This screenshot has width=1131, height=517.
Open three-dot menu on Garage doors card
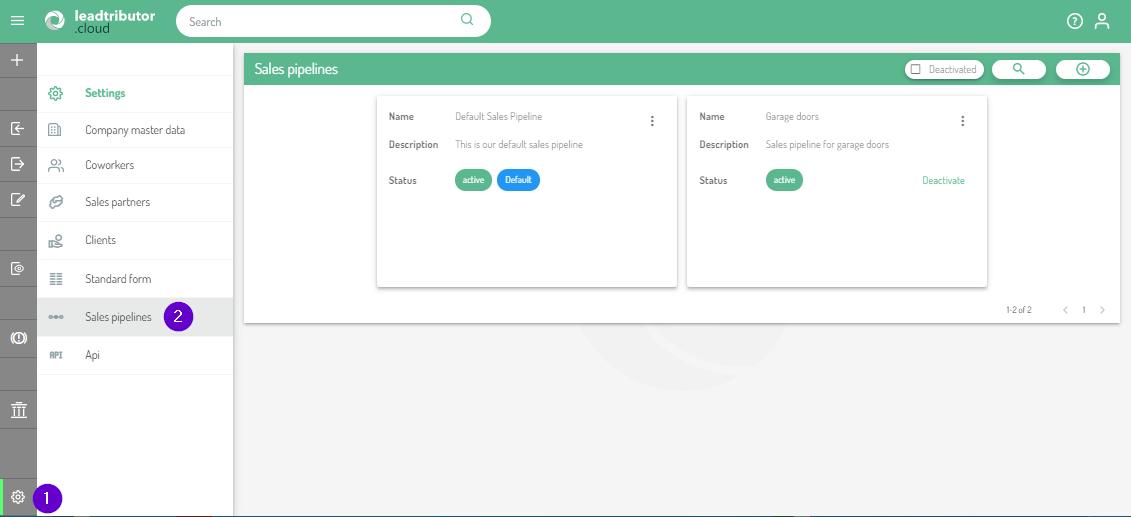963,121
